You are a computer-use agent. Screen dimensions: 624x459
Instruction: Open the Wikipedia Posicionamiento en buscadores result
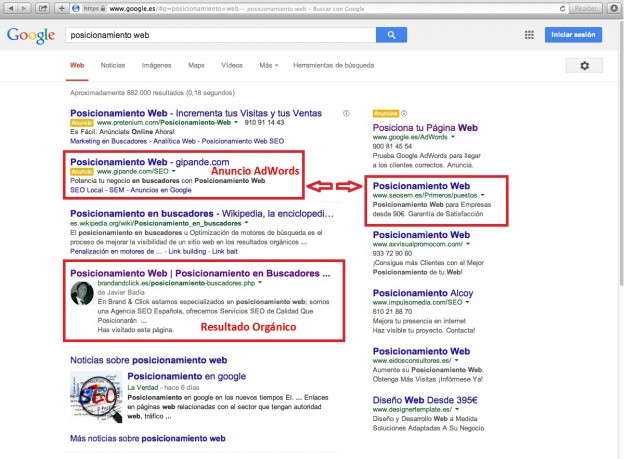click(x=202, y=214)
